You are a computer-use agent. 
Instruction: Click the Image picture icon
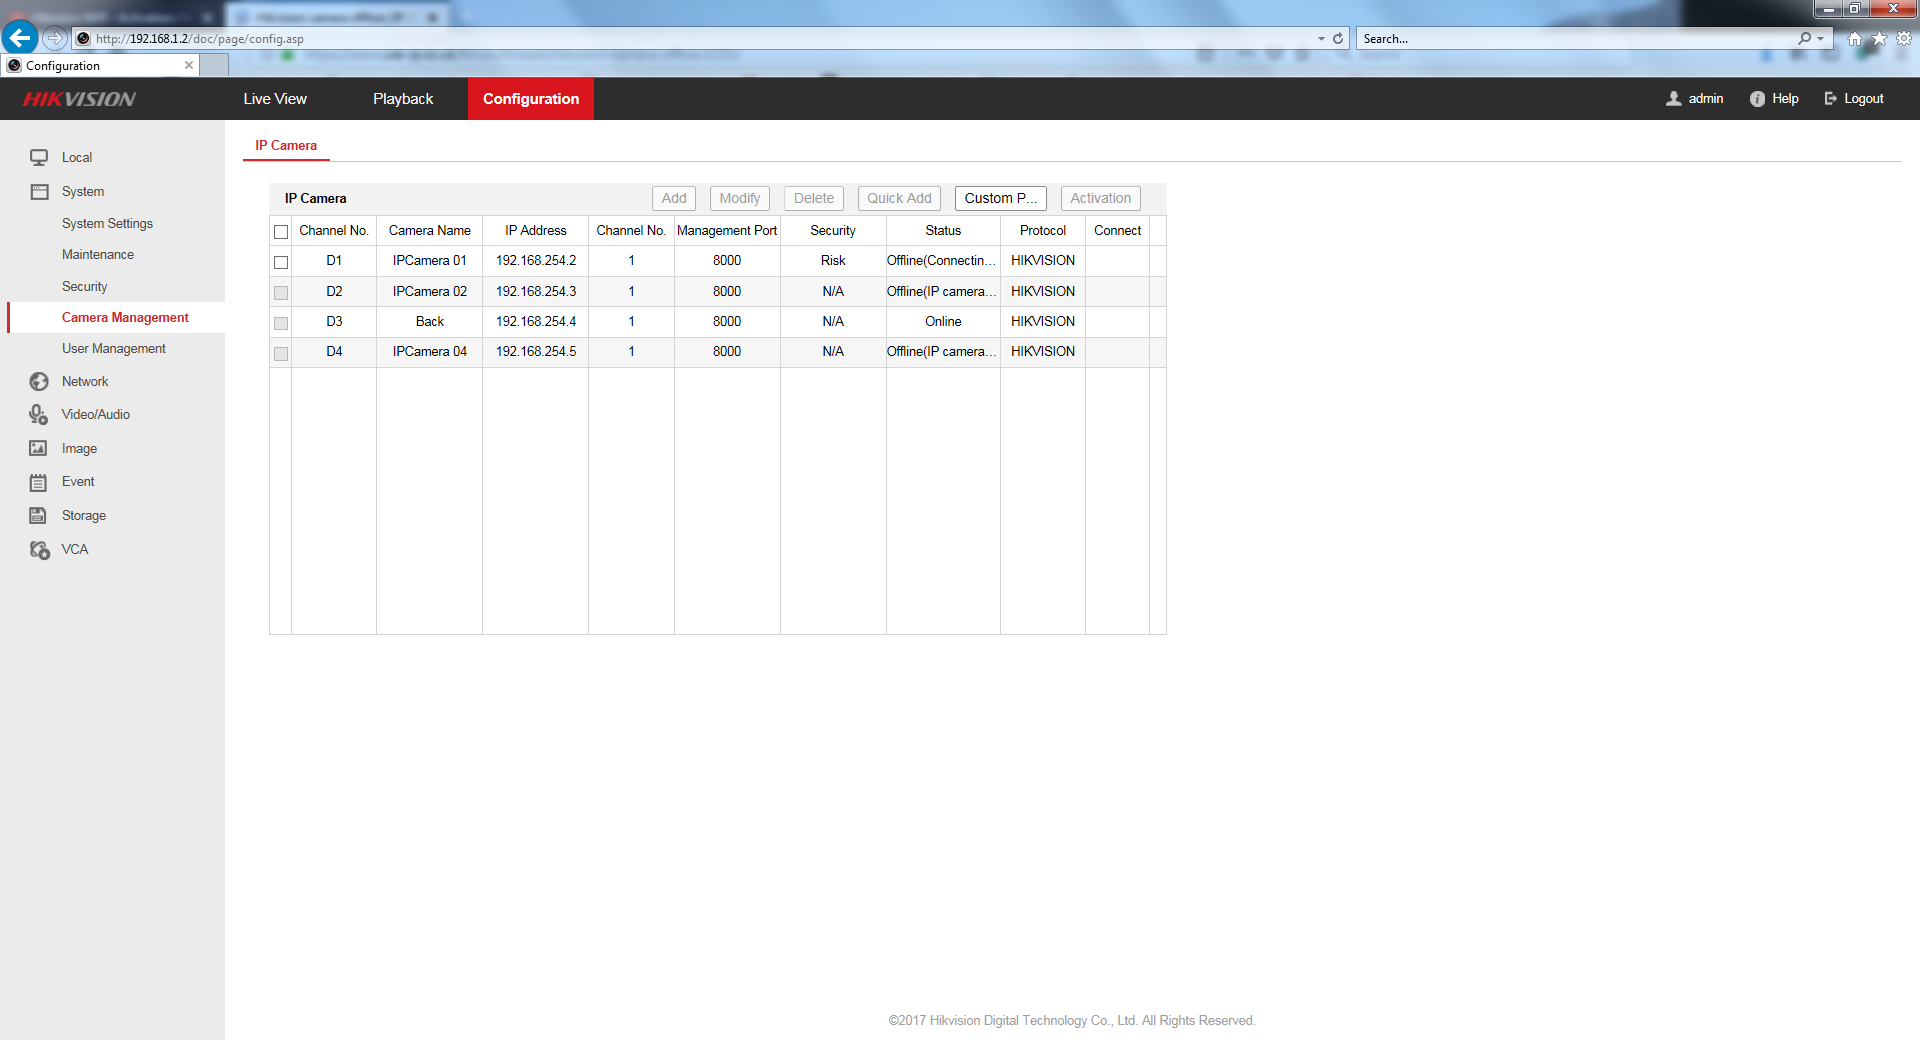coord(39,448)
